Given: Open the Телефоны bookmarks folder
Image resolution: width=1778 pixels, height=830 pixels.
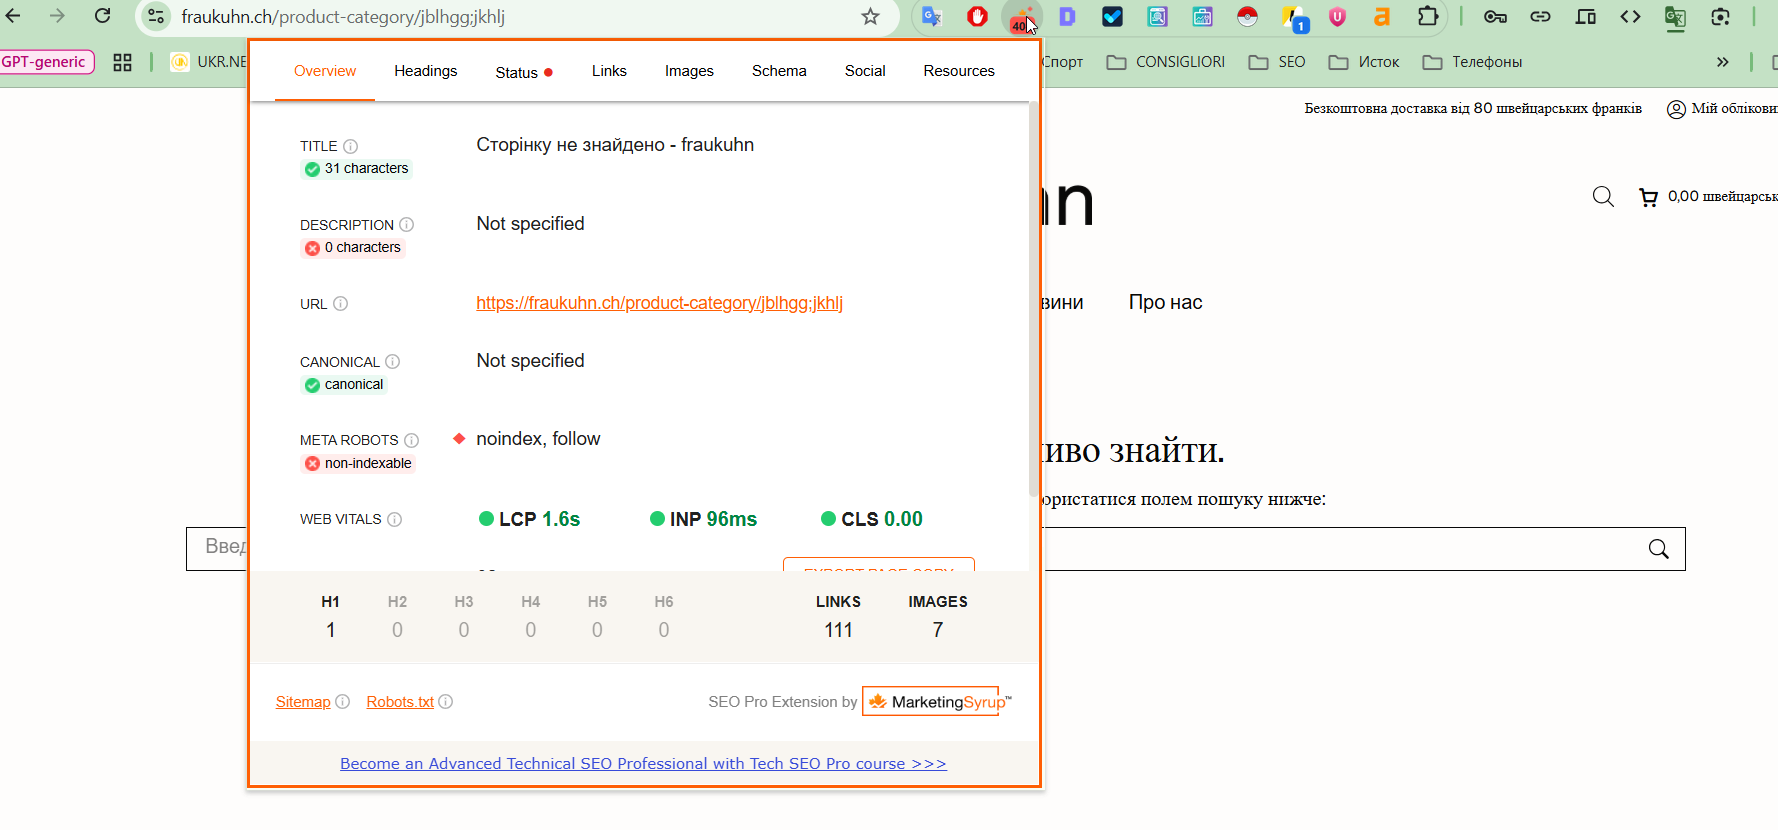Looking at the screenshot, I should pos(1472,62).
